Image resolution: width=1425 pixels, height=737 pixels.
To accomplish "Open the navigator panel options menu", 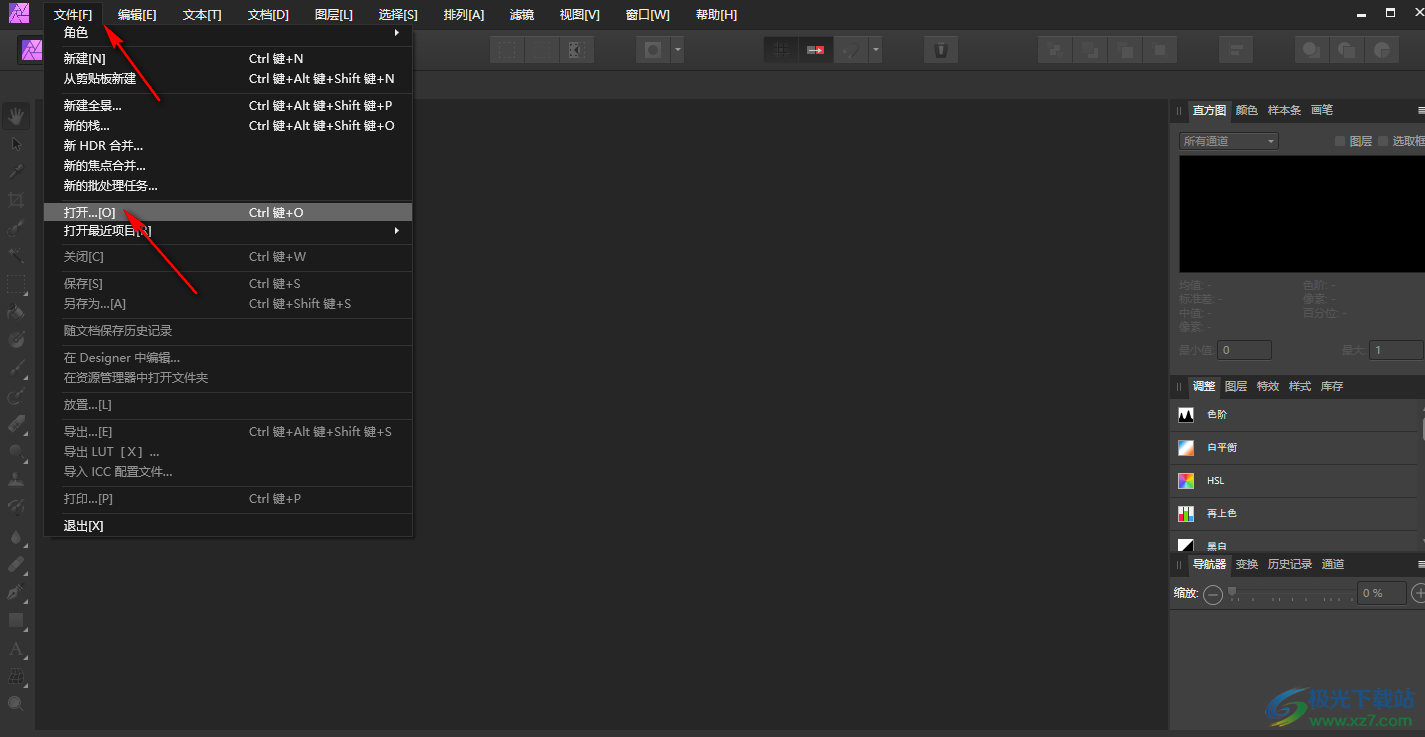I will tap(1421, 564).
